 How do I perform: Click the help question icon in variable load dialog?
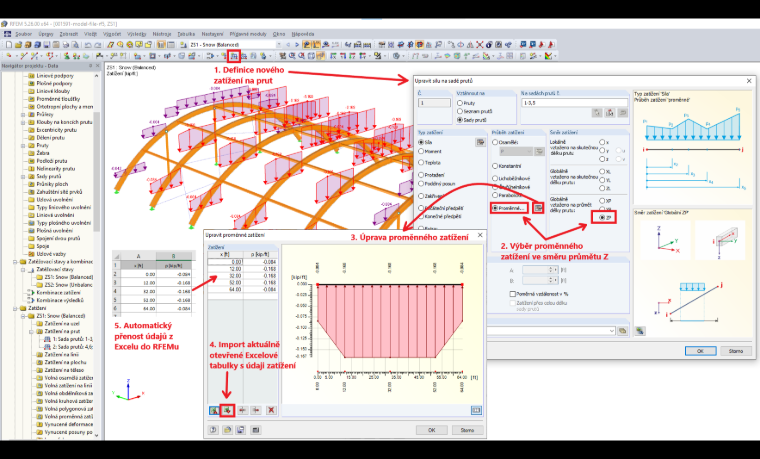click(x=213, y=430)
